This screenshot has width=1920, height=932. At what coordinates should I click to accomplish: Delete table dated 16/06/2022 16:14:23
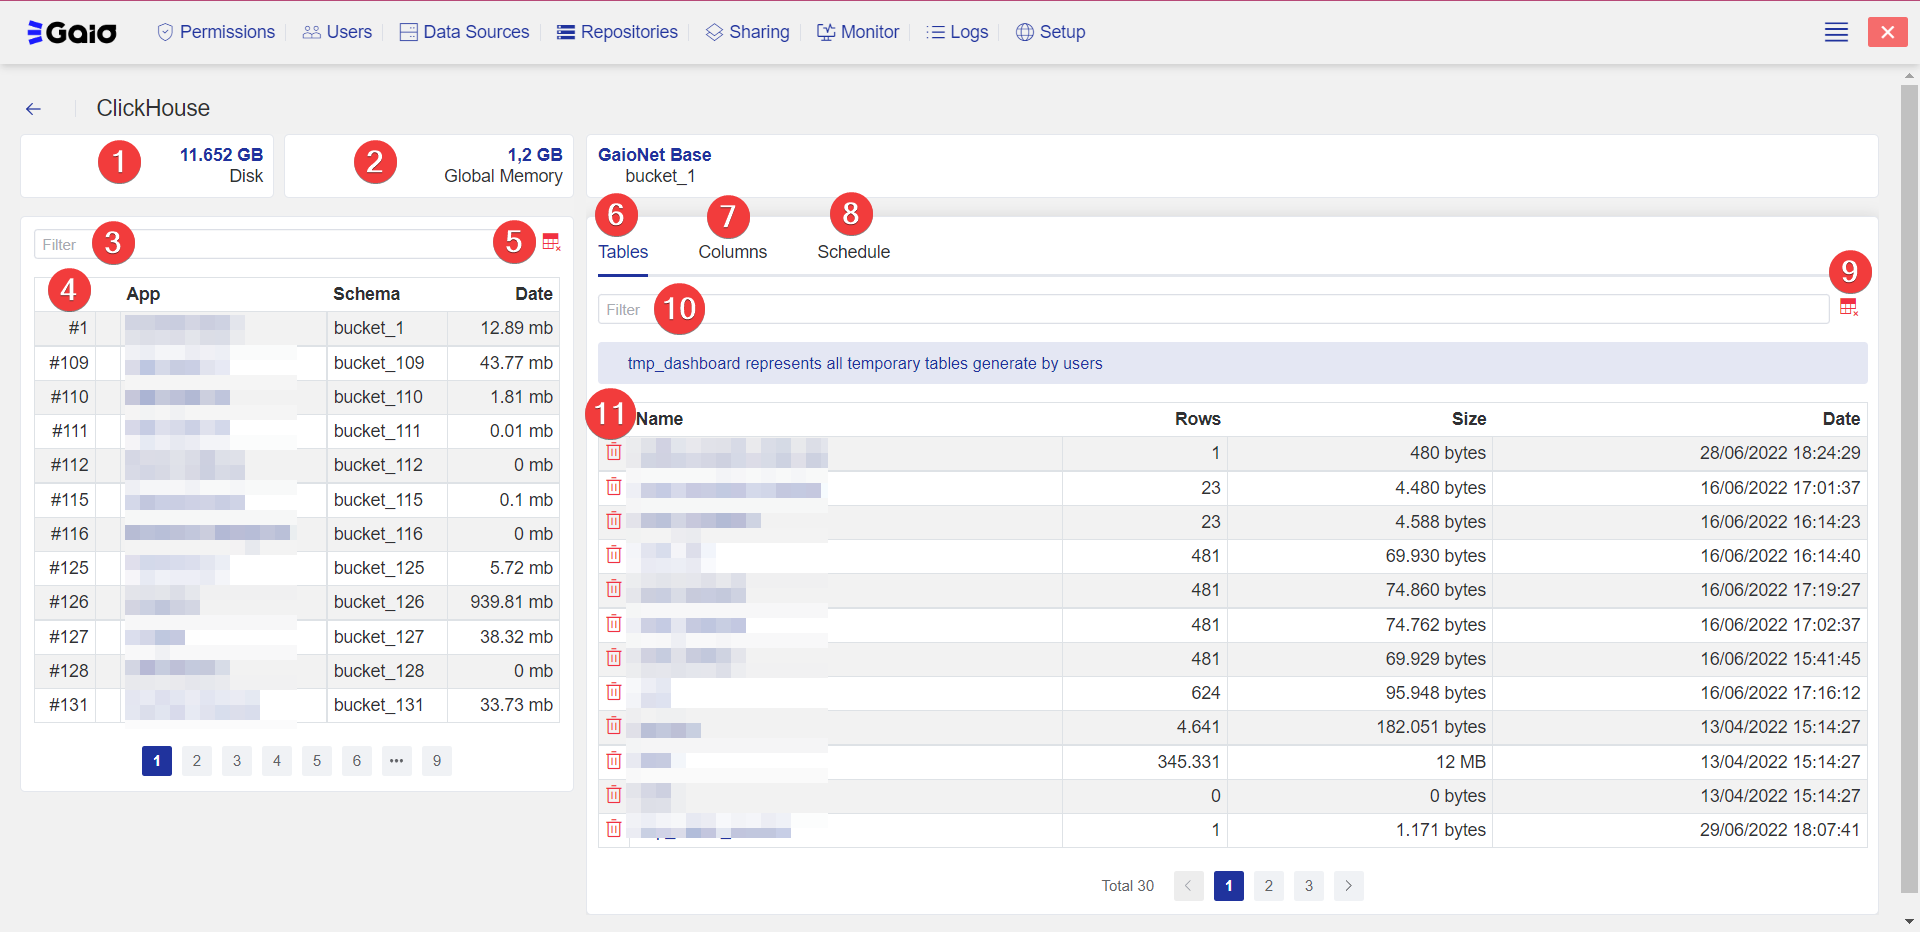pyautogui.click(x=614, y=521)
